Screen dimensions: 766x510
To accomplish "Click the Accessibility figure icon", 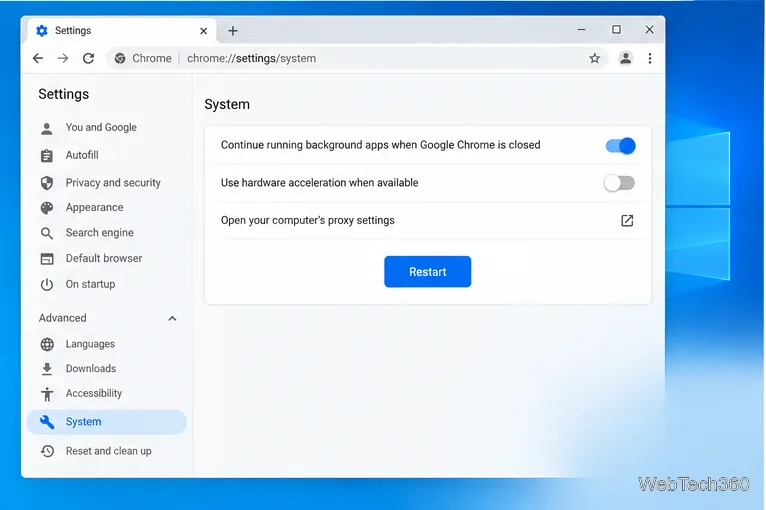I will pos(47,394).
